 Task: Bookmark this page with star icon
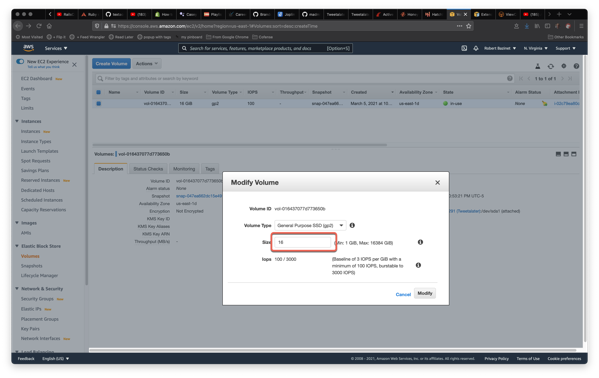(469, 26)
